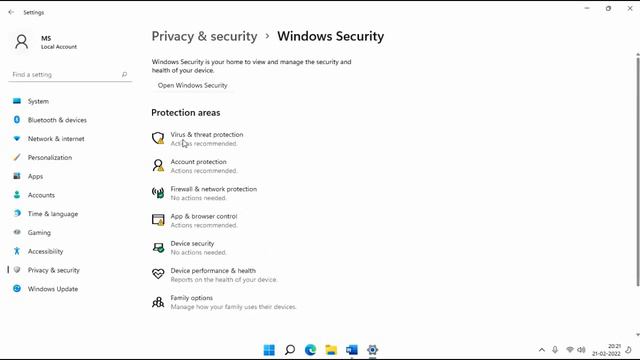Click the vertical scrollbar on the right
The width and height of the screenshot is (640, 360).
click(x=638, y=171)
